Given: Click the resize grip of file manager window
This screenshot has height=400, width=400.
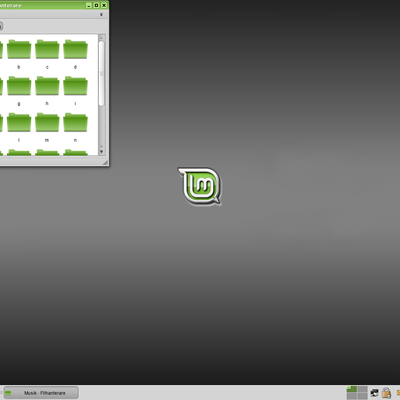Looking at the screenshot, I should pyautogui.click(x=105, y=162).
